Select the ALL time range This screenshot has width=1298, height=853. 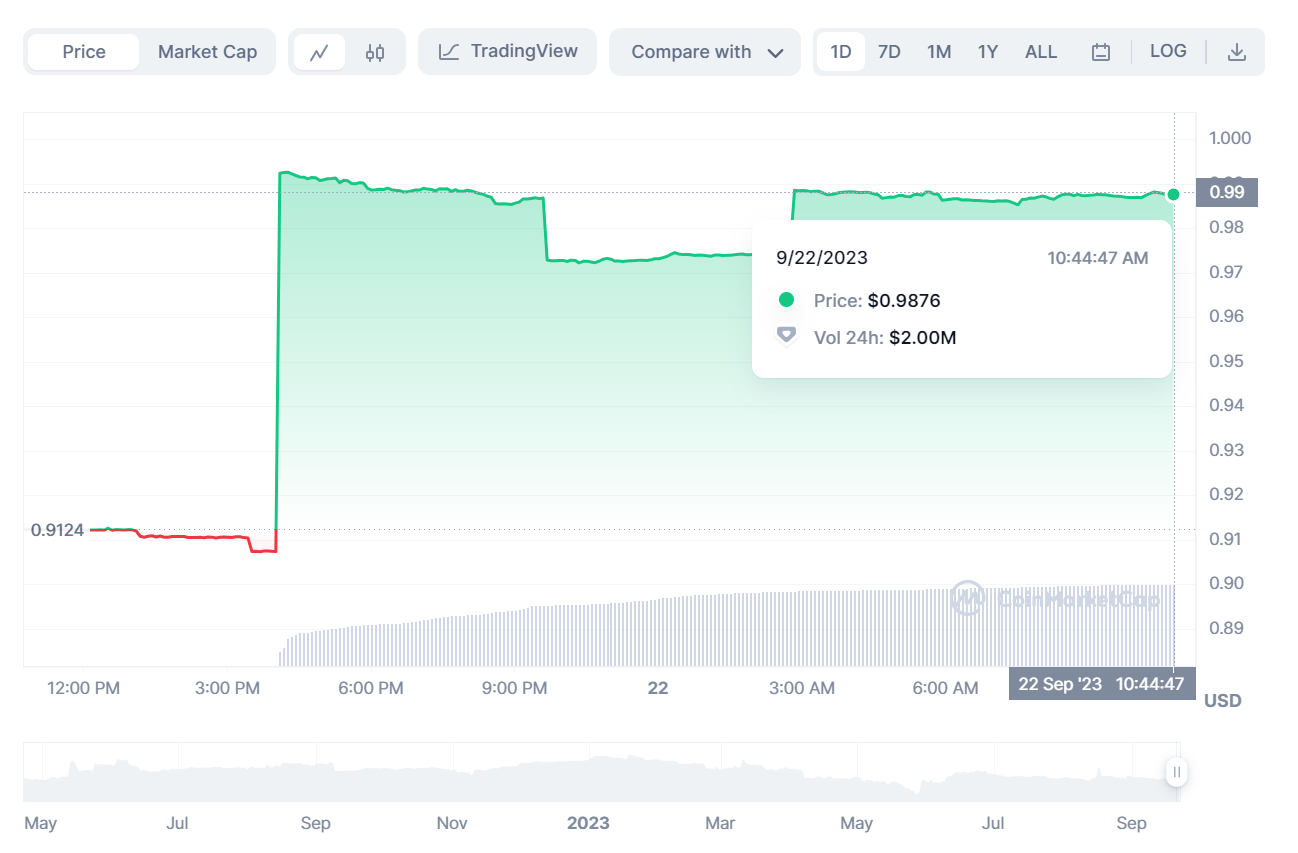point(1041,52)
